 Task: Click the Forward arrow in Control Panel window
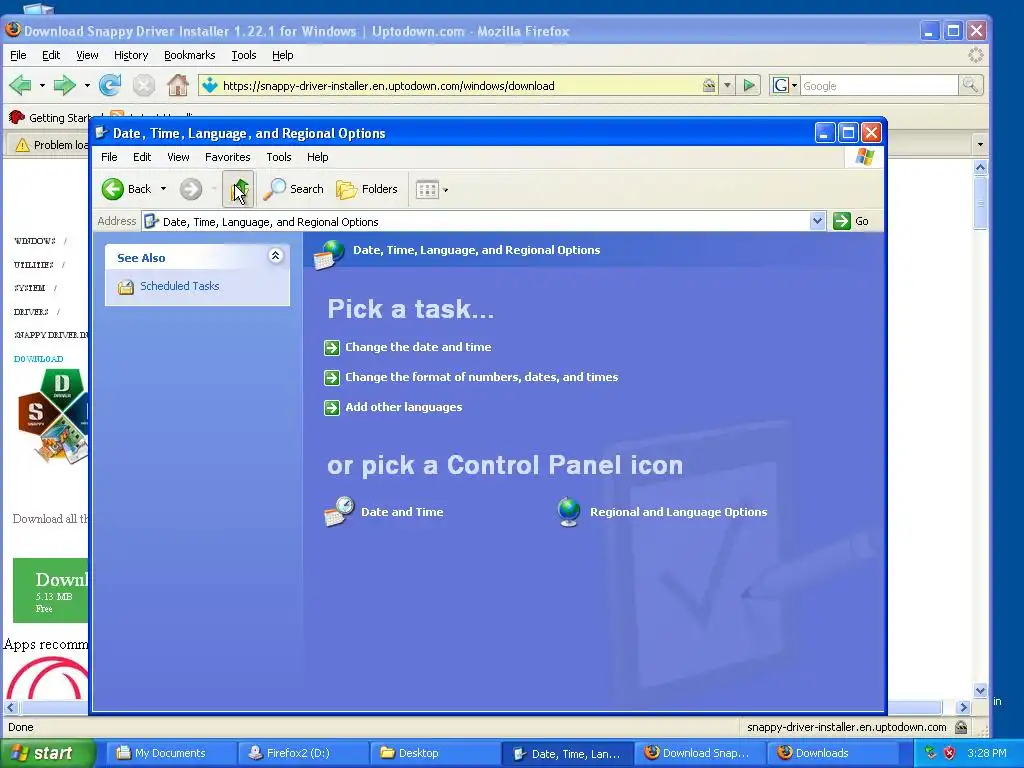tap(191, 189)
